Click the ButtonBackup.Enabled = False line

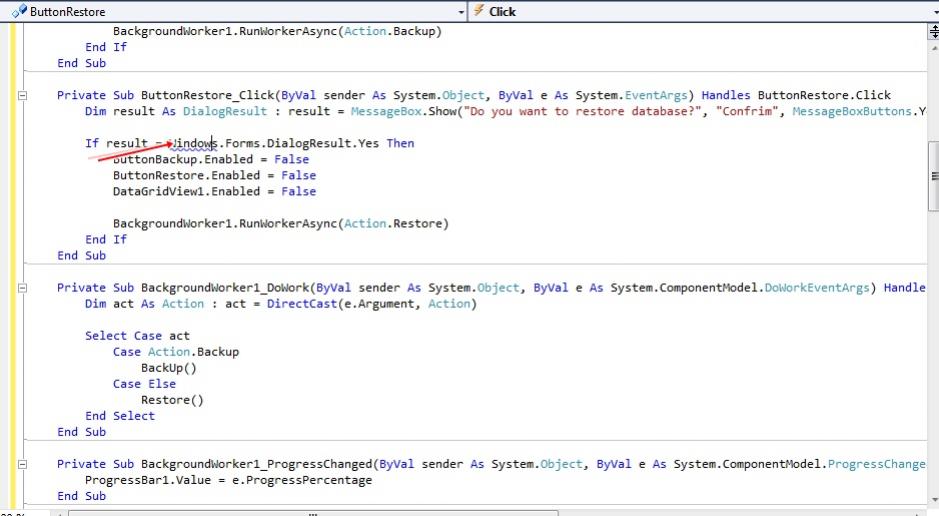210,159
